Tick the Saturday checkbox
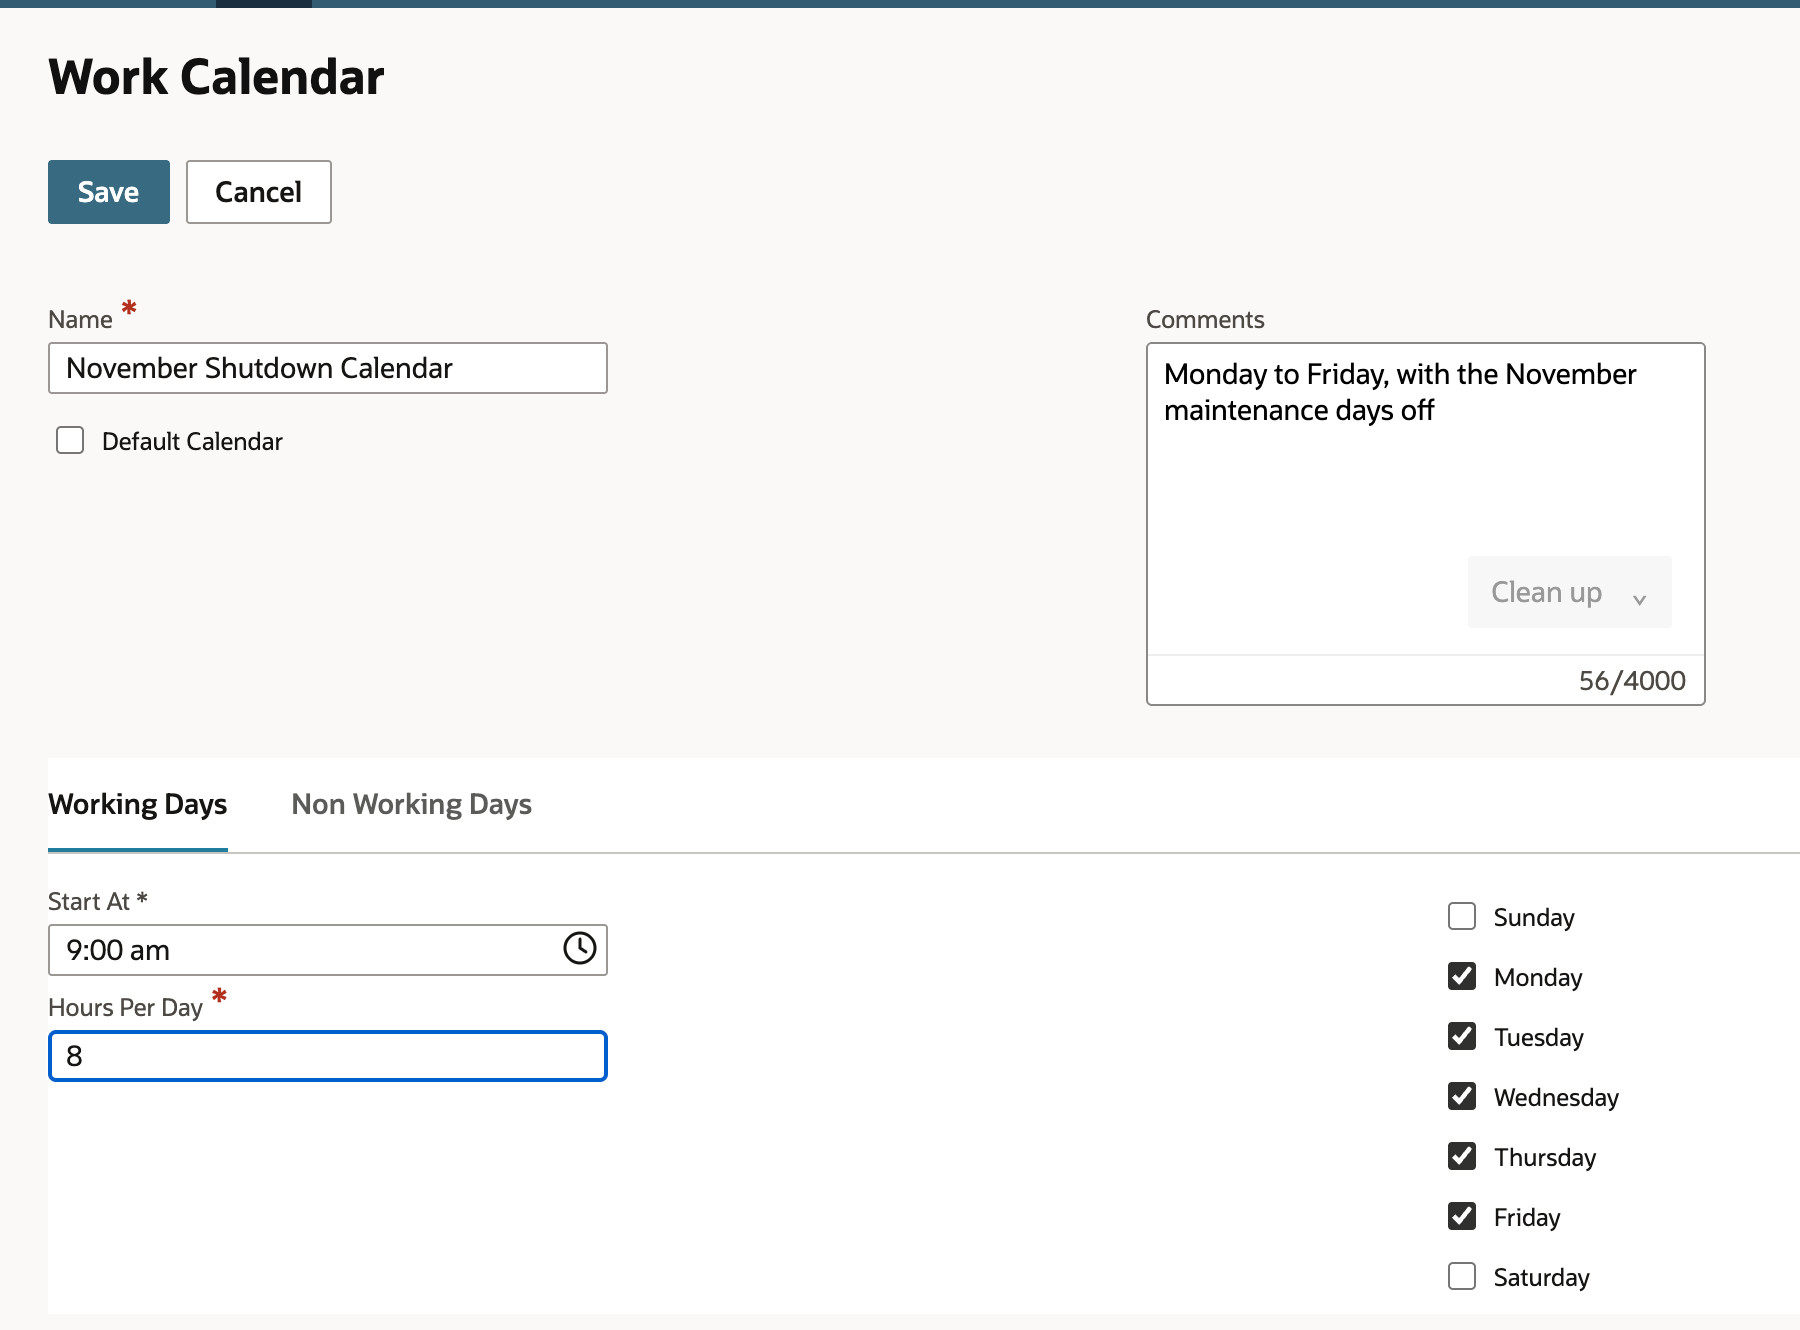This screenshot has width=1800, height=1330. (x=1462, y=1276)
